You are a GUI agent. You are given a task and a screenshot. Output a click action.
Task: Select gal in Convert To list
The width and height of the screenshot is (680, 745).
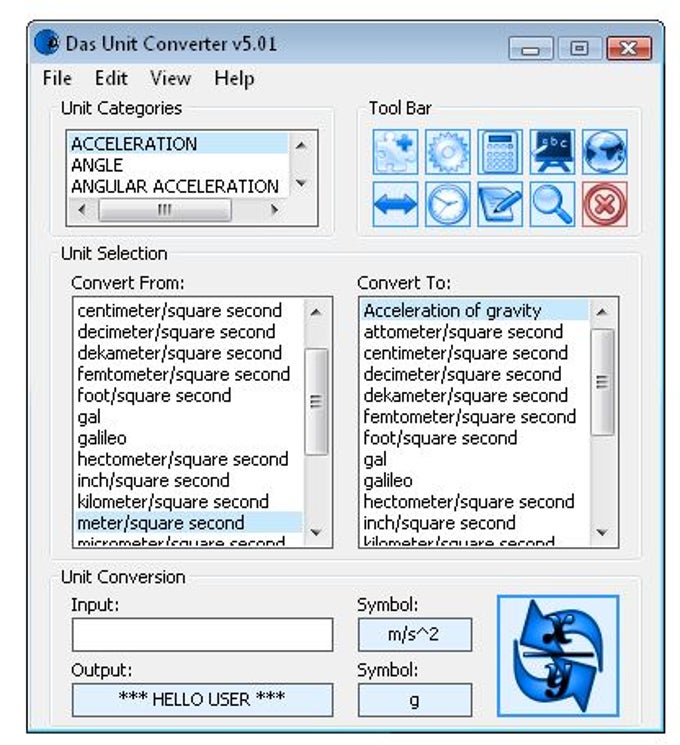tap(474, 459)
